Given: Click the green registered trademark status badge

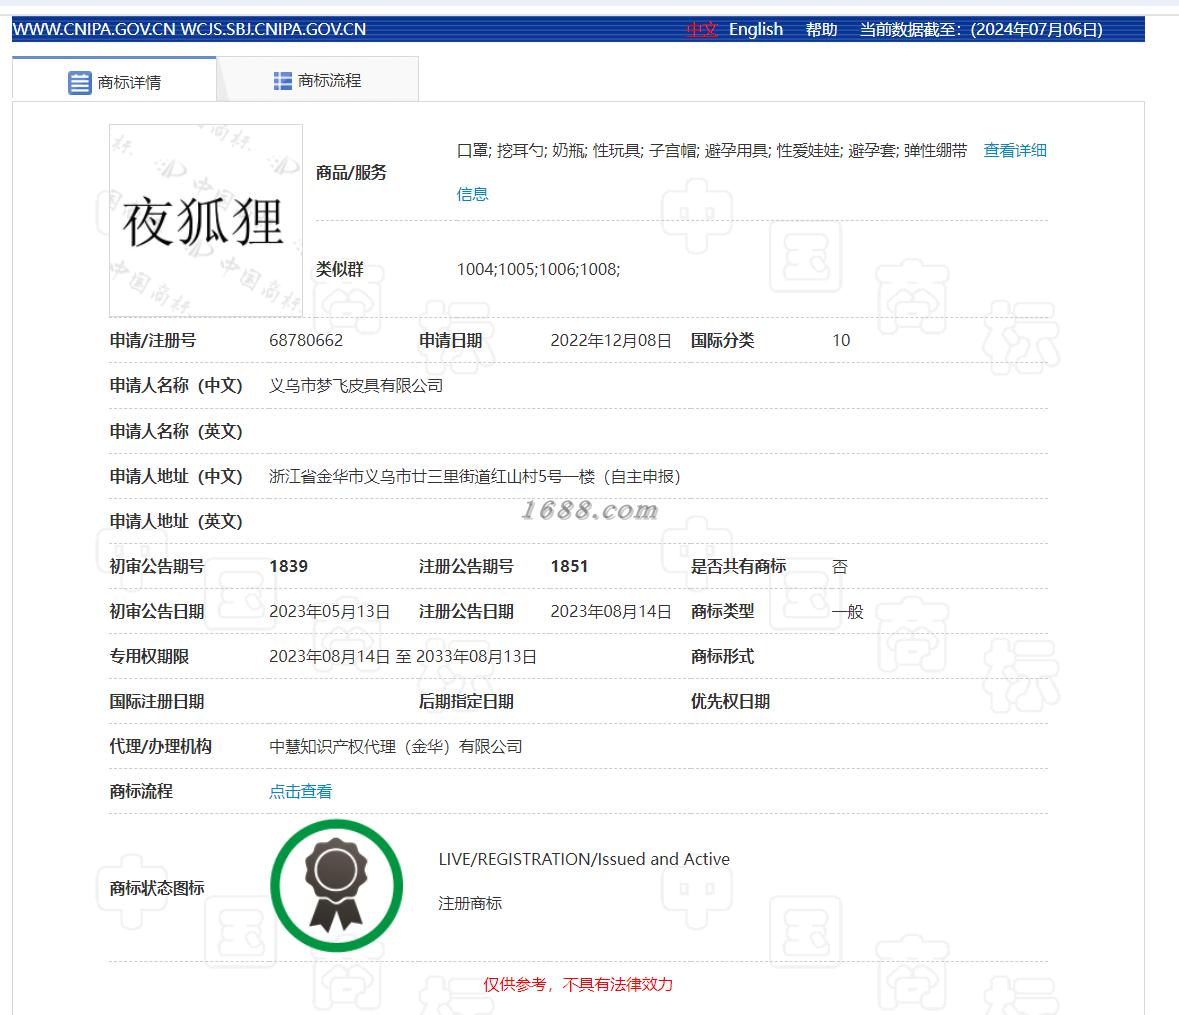Looking at the screenshot, I should [336, 886].
